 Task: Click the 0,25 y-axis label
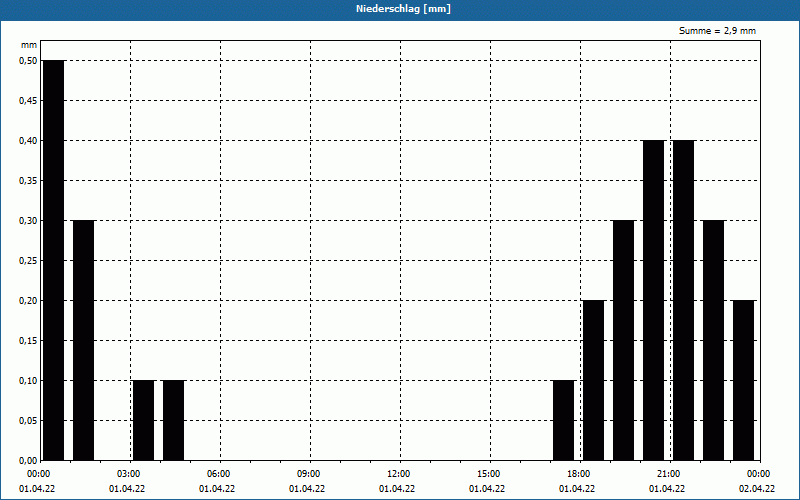pyautogui.click(x=28, y=261)
